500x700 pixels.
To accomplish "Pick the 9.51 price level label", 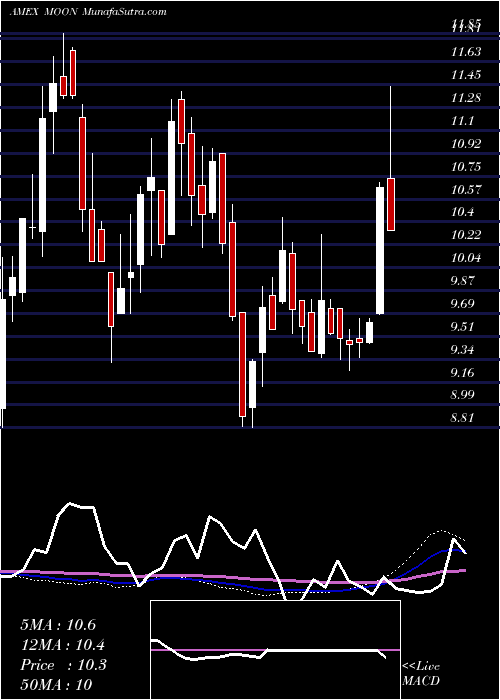I will 464,327.
